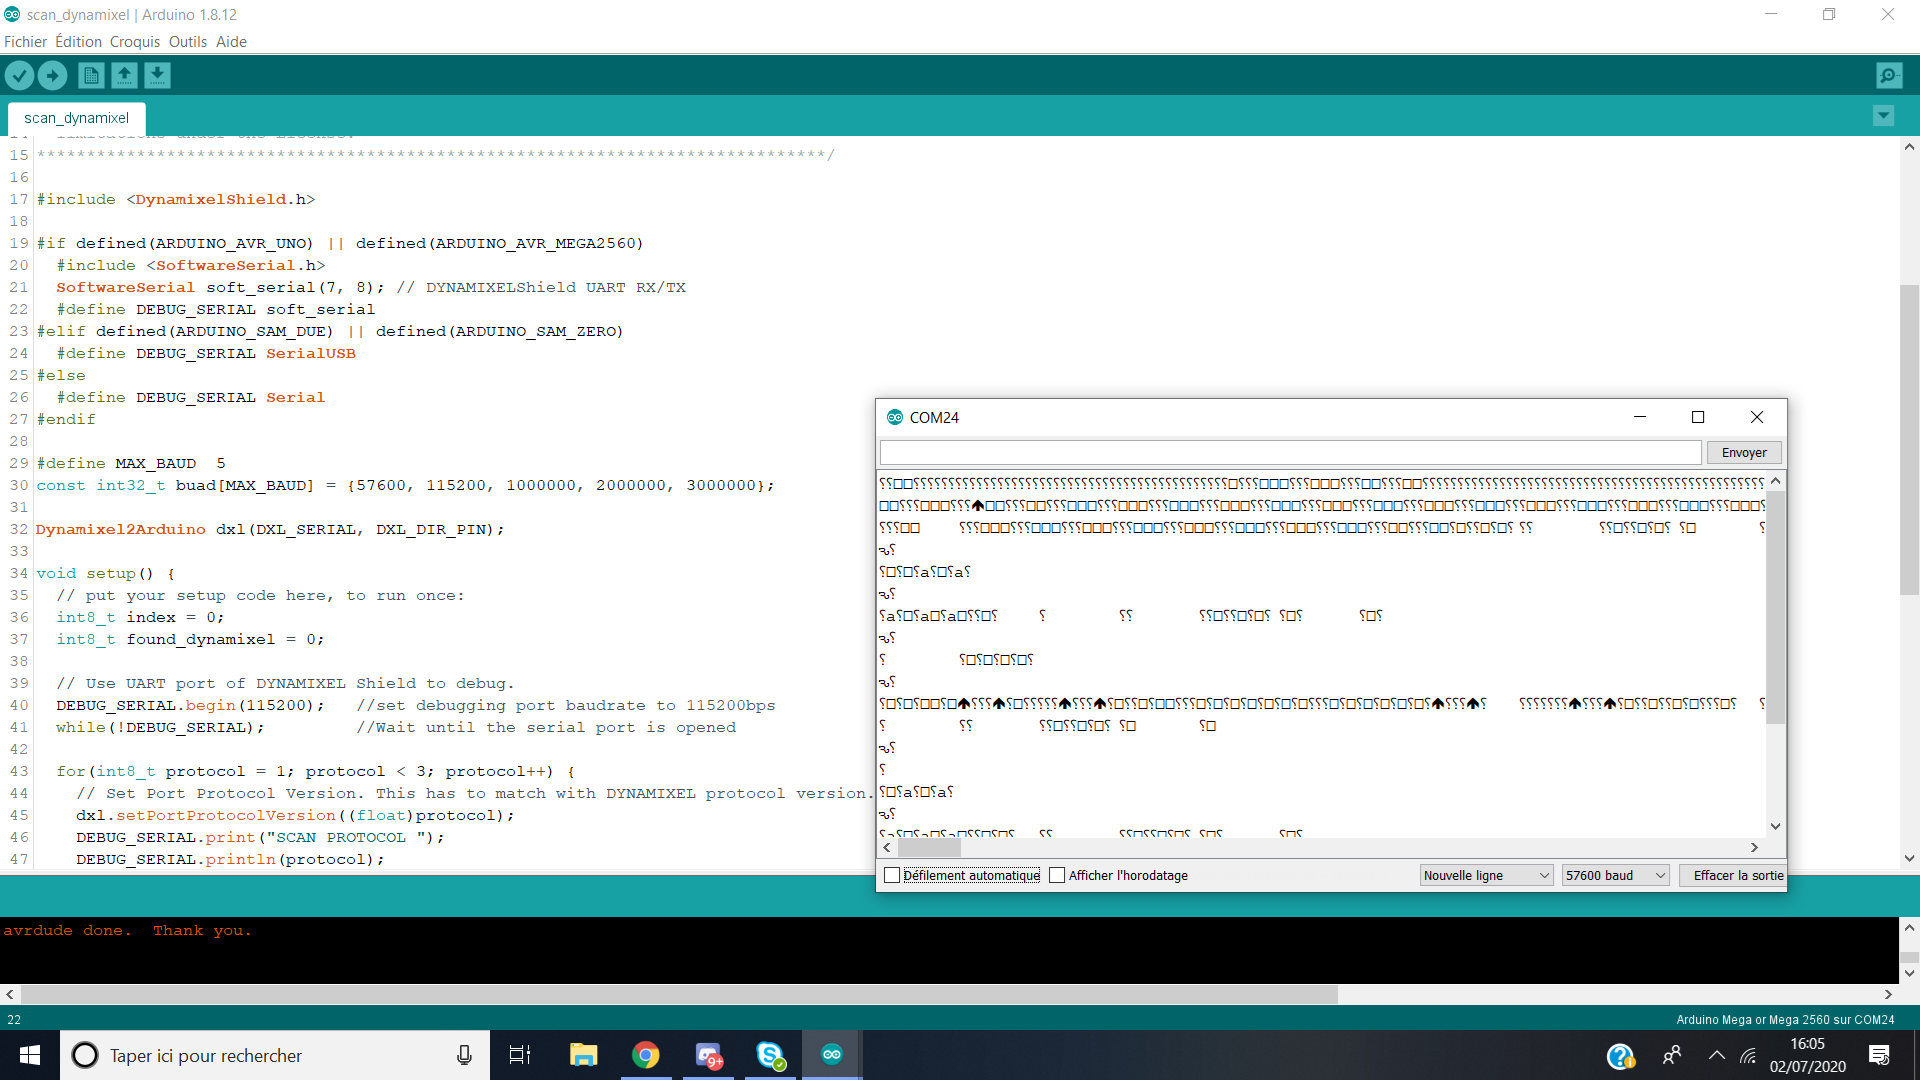
Task: Click the Verify sketch checkmark icon
Action: [x=19, y=75]
